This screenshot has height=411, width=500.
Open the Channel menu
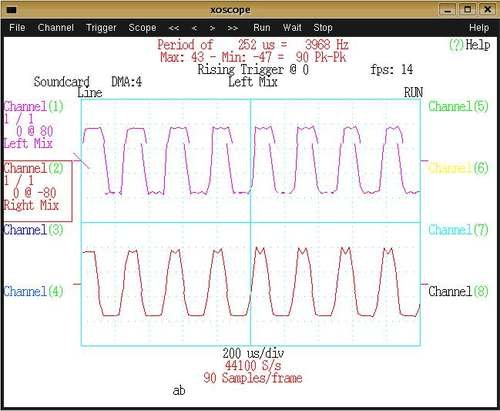(56, 27)
